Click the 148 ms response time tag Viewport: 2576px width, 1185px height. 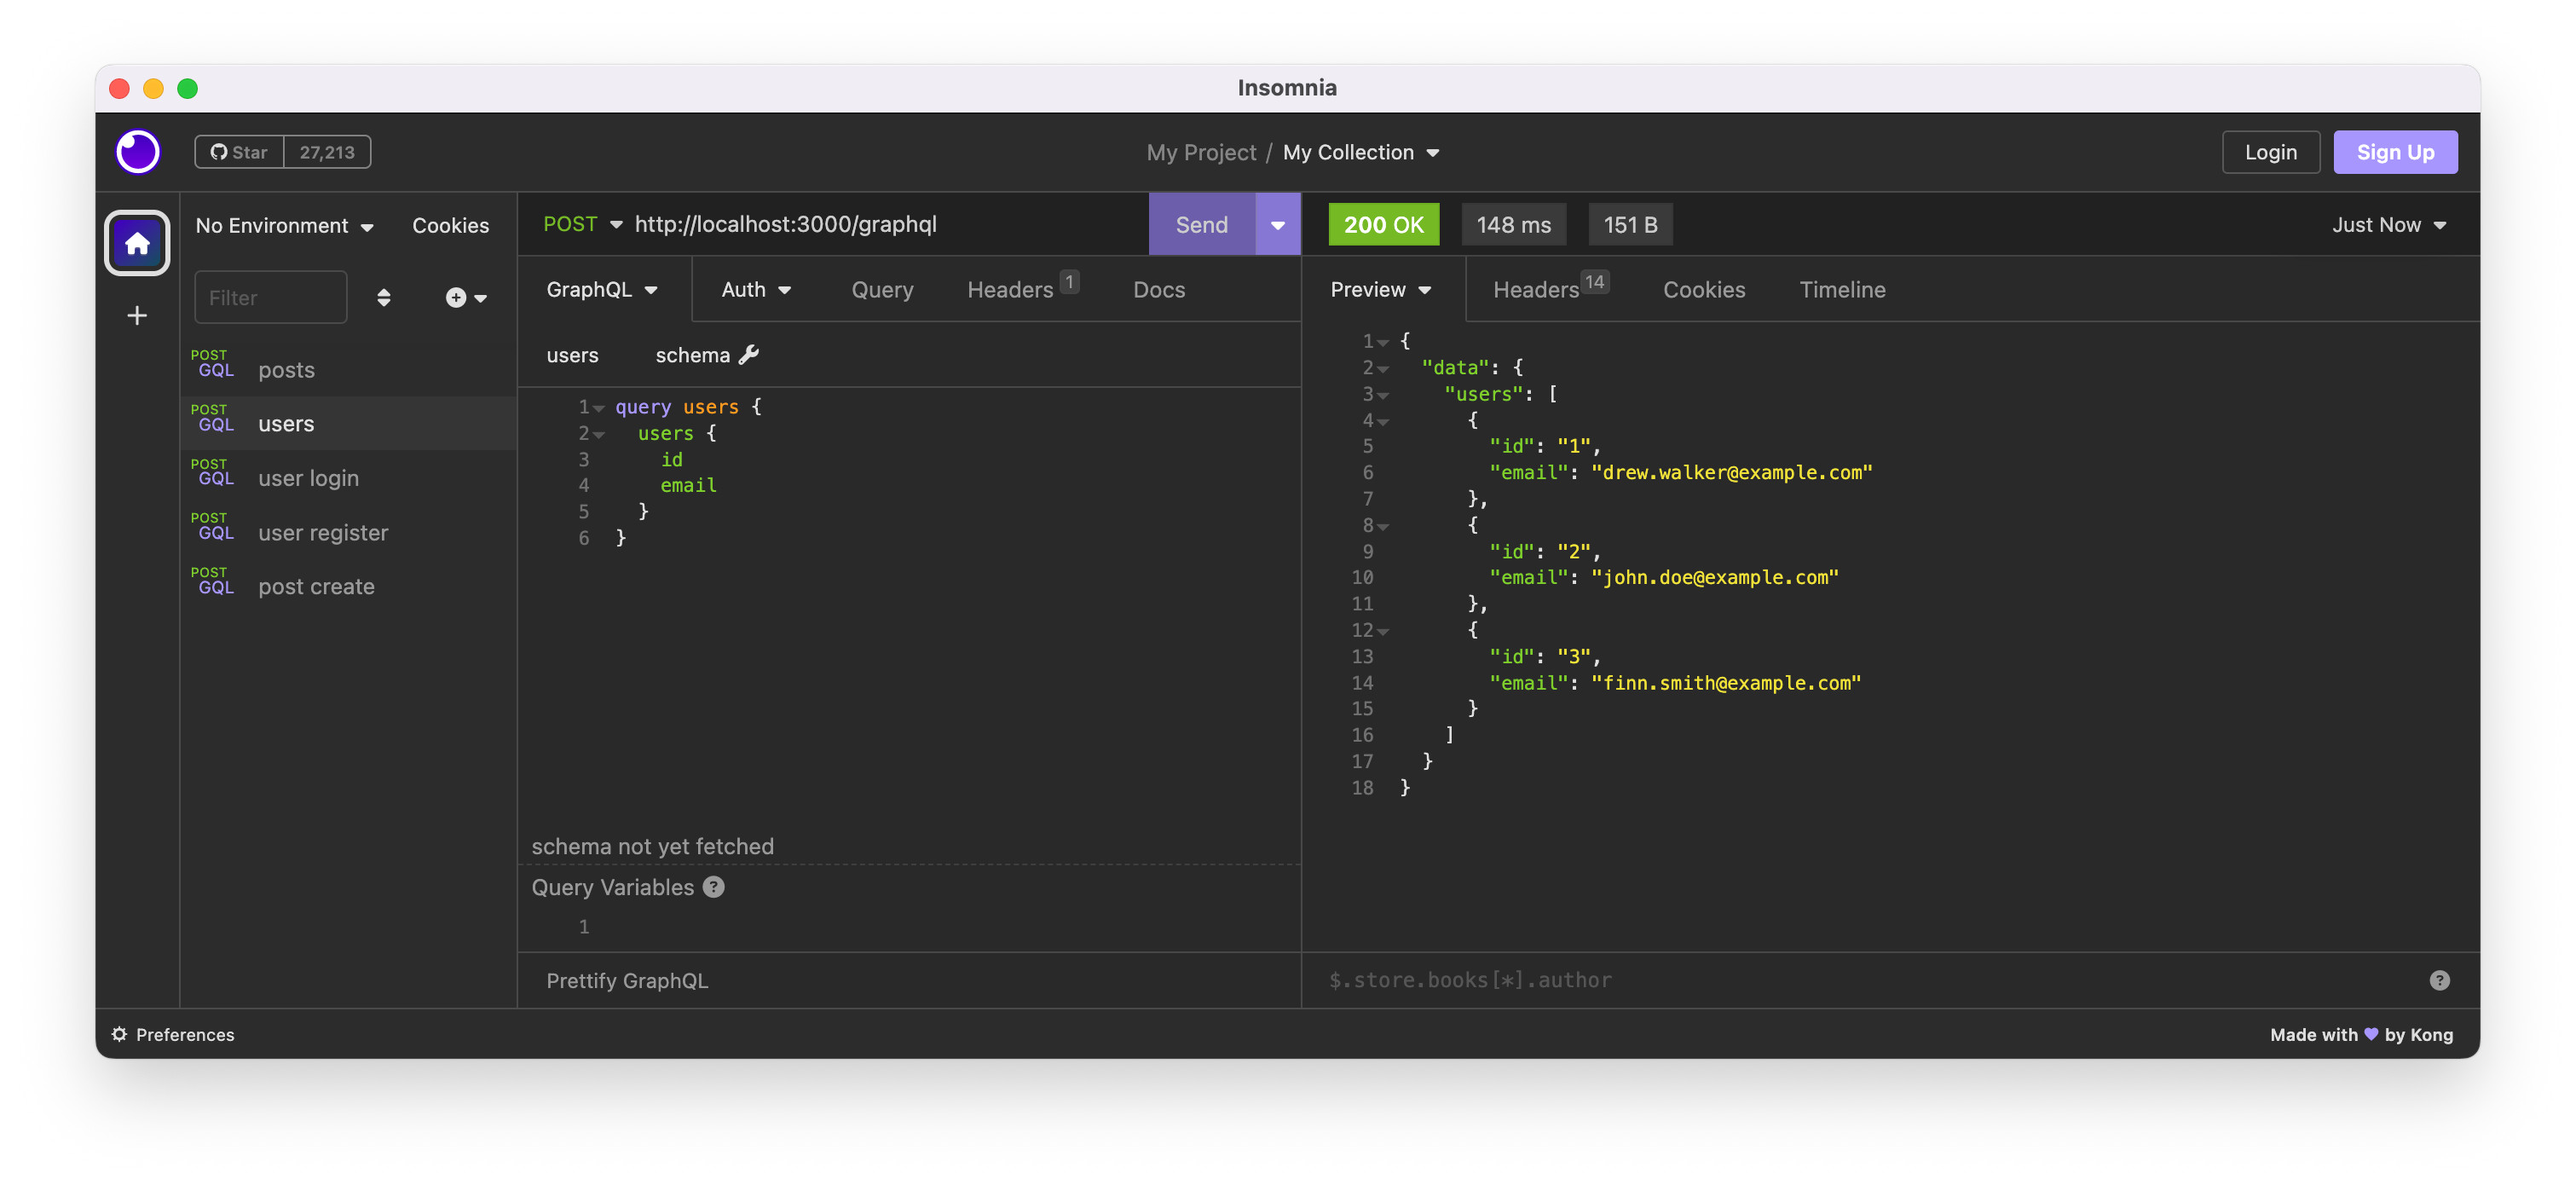point(1513,224)
